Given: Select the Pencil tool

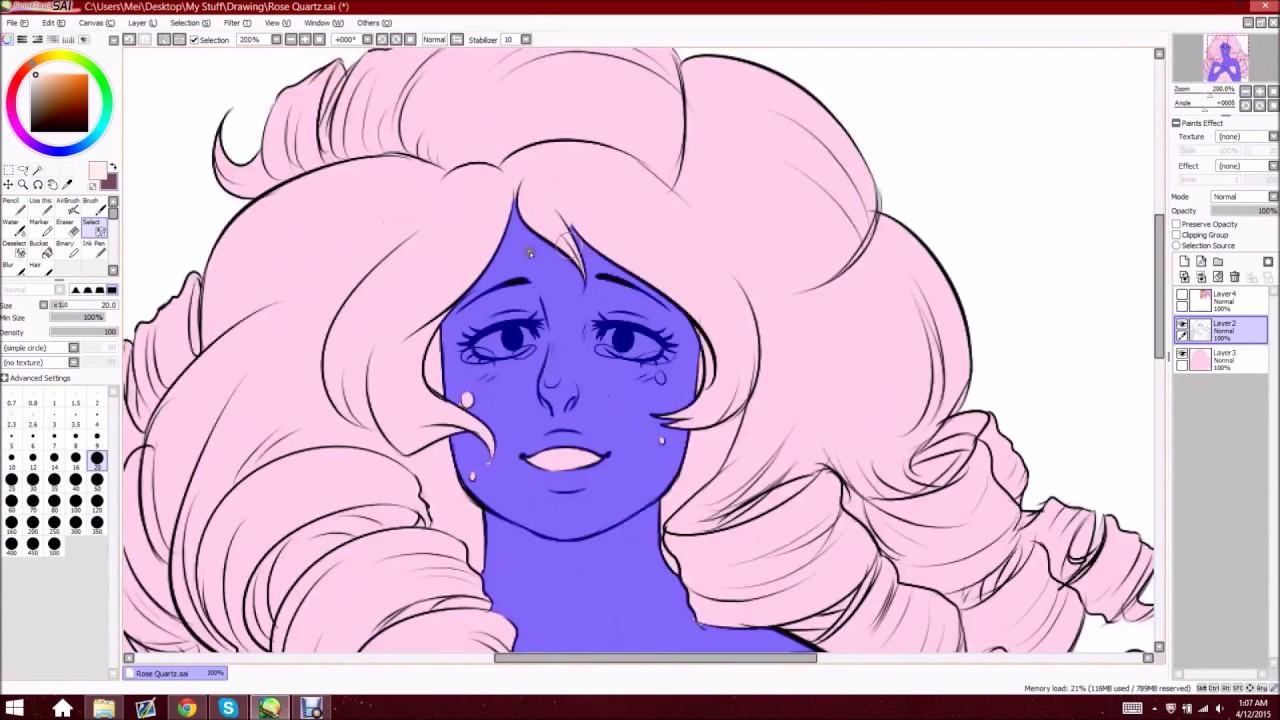Looking at the screenshot, I should click(x=13, y=207).
